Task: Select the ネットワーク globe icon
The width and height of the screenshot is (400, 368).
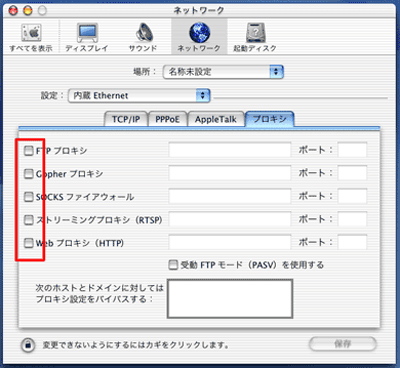Action: (199, 32)
